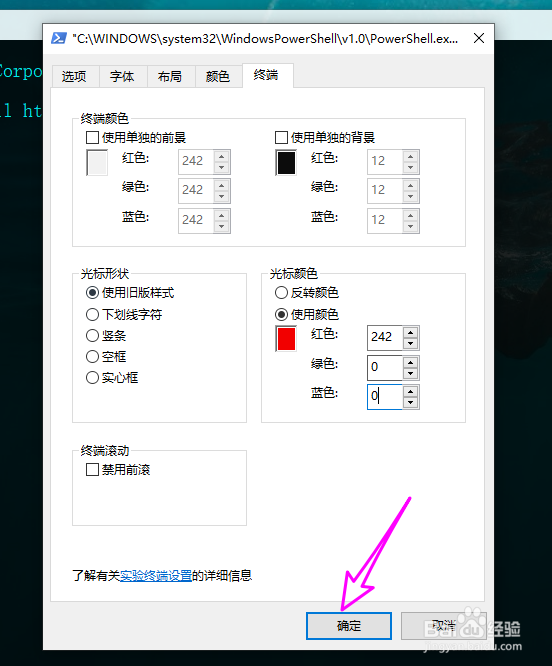Screen dimensions: 552x666
Task: Select 空框 cursor shape
Action: (x=92, y=356)
